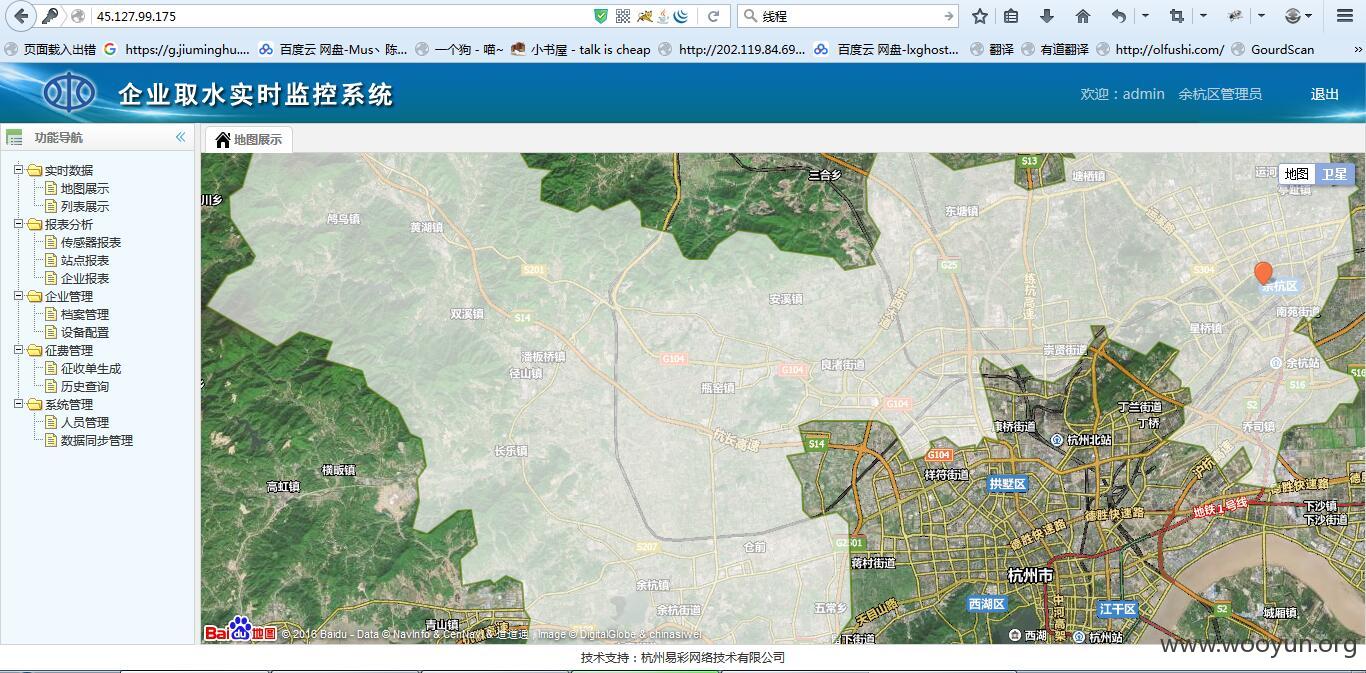Screen dimensions: 1366x673
Task: Open 列表展示 in the tree
Action: pyautogui.click(x=85, y=206)
